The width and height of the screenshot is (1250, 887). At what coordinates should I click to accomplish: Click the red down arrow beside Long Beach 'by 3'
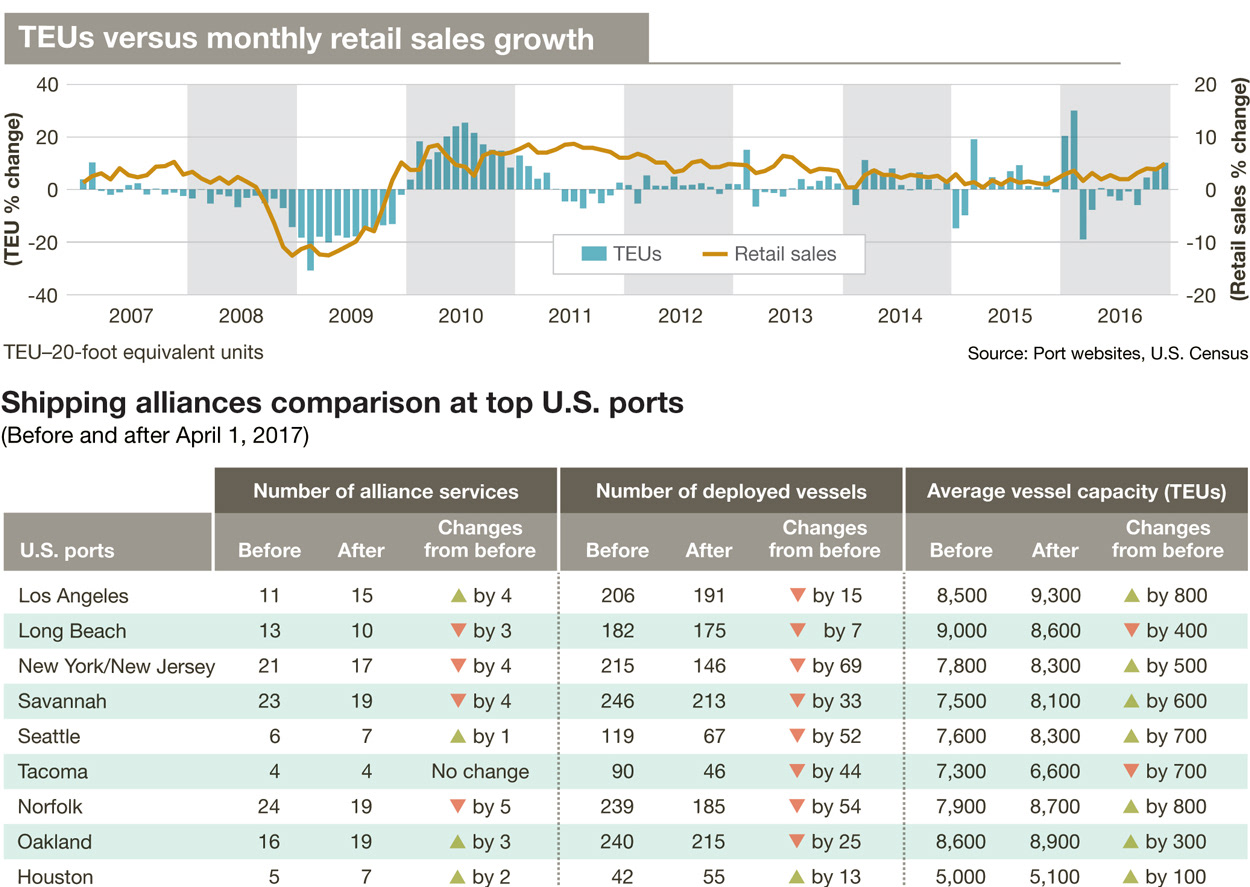[x=458, y=631]
